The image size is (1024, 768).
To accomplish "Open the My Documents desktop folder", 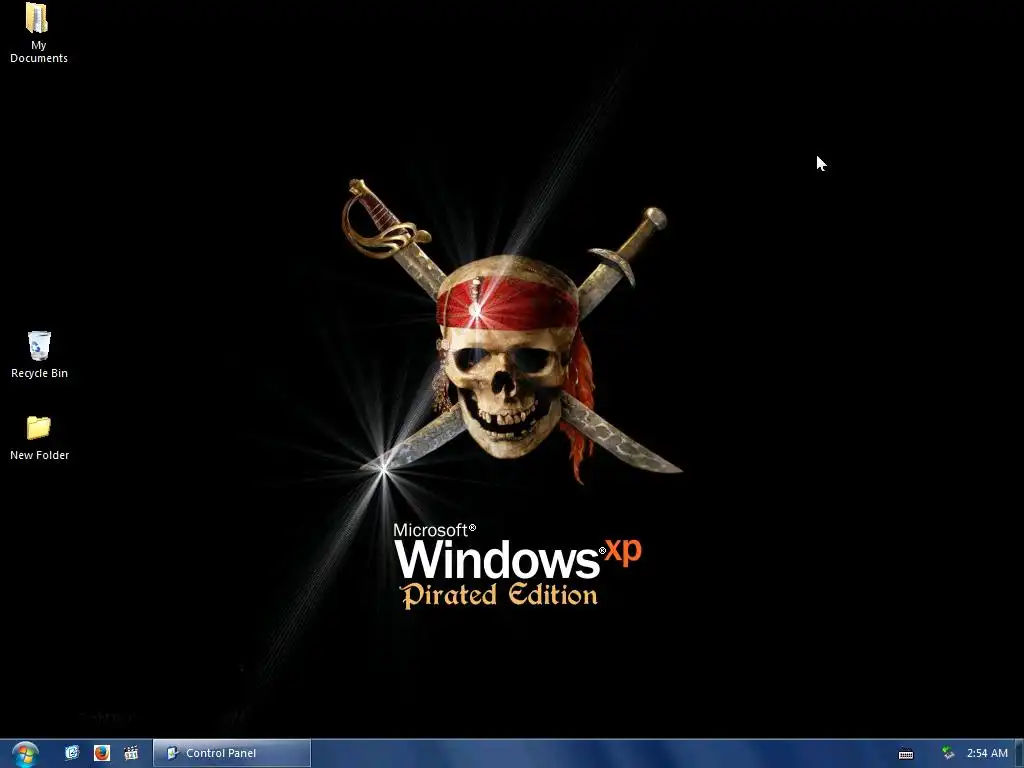I will coord(38,33).
